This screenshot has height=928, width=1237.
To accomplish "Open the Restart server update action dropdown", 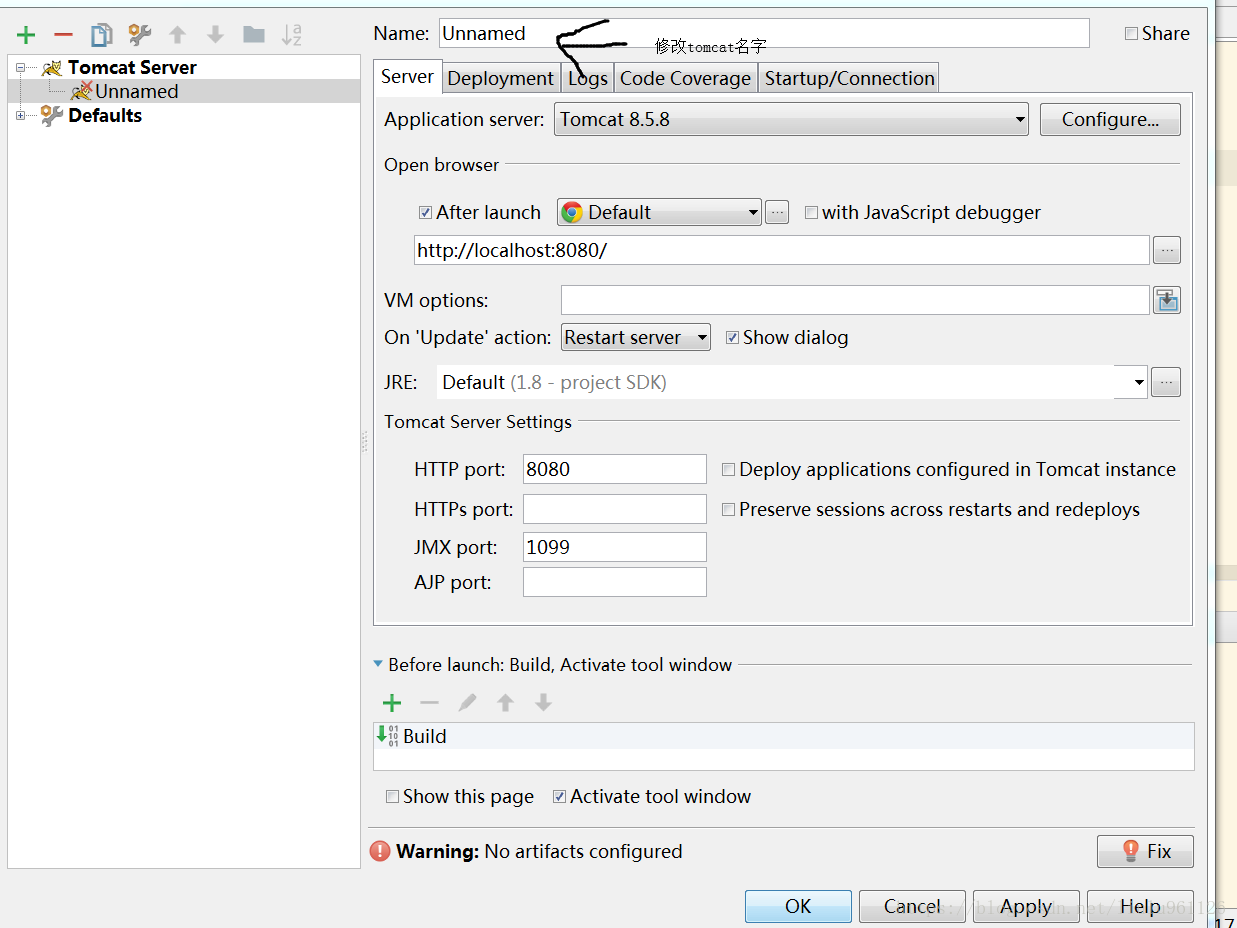I will click(636, 337).
